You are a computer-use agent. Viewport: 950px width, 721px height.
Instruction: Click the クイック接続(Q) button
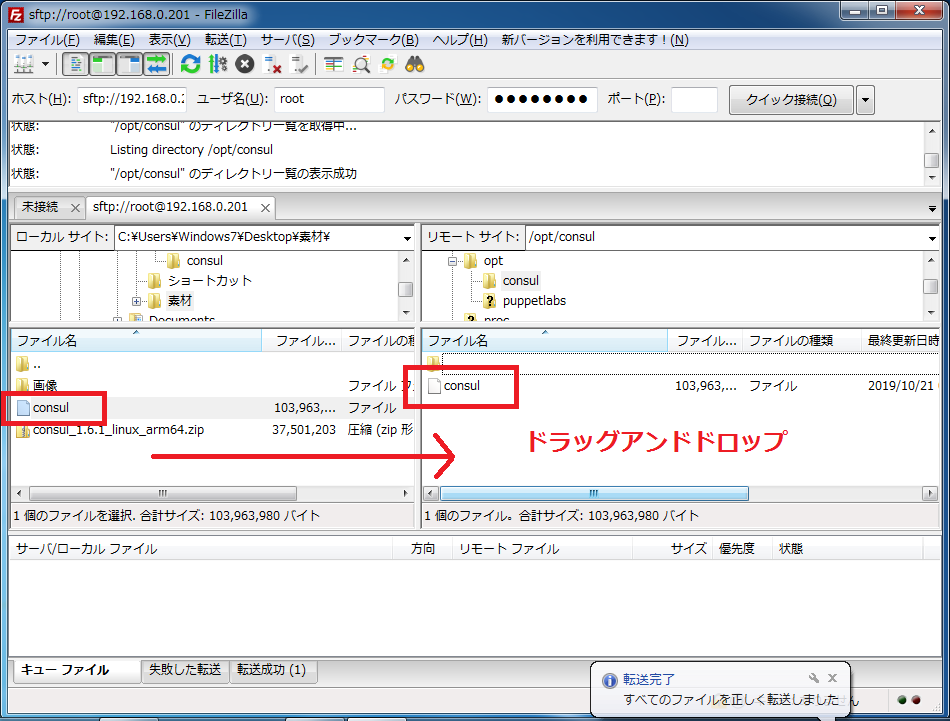pos(791,100)
